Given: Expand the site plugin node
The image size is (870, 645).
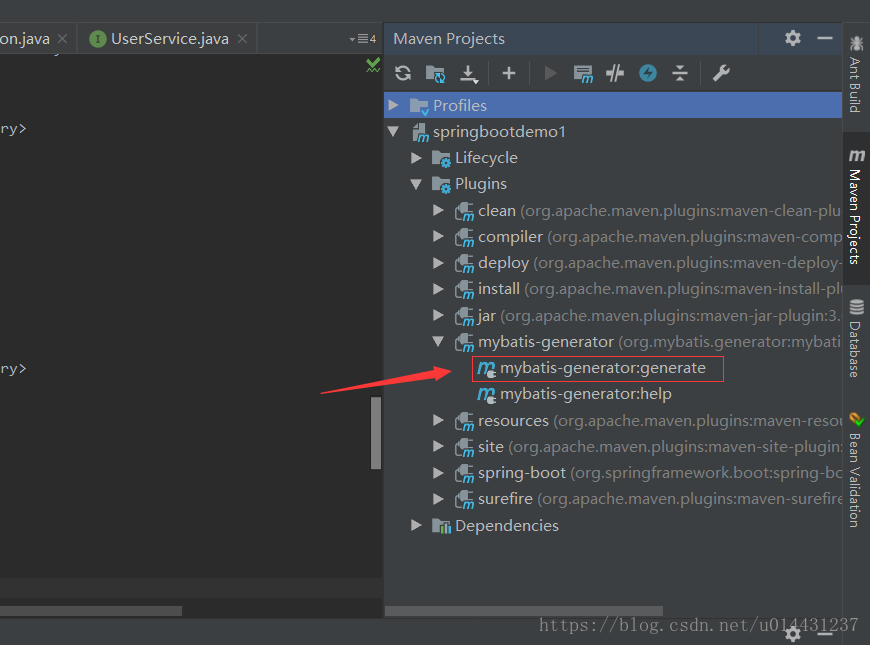Looking at the screenshot, I should [x=438, y=446].
